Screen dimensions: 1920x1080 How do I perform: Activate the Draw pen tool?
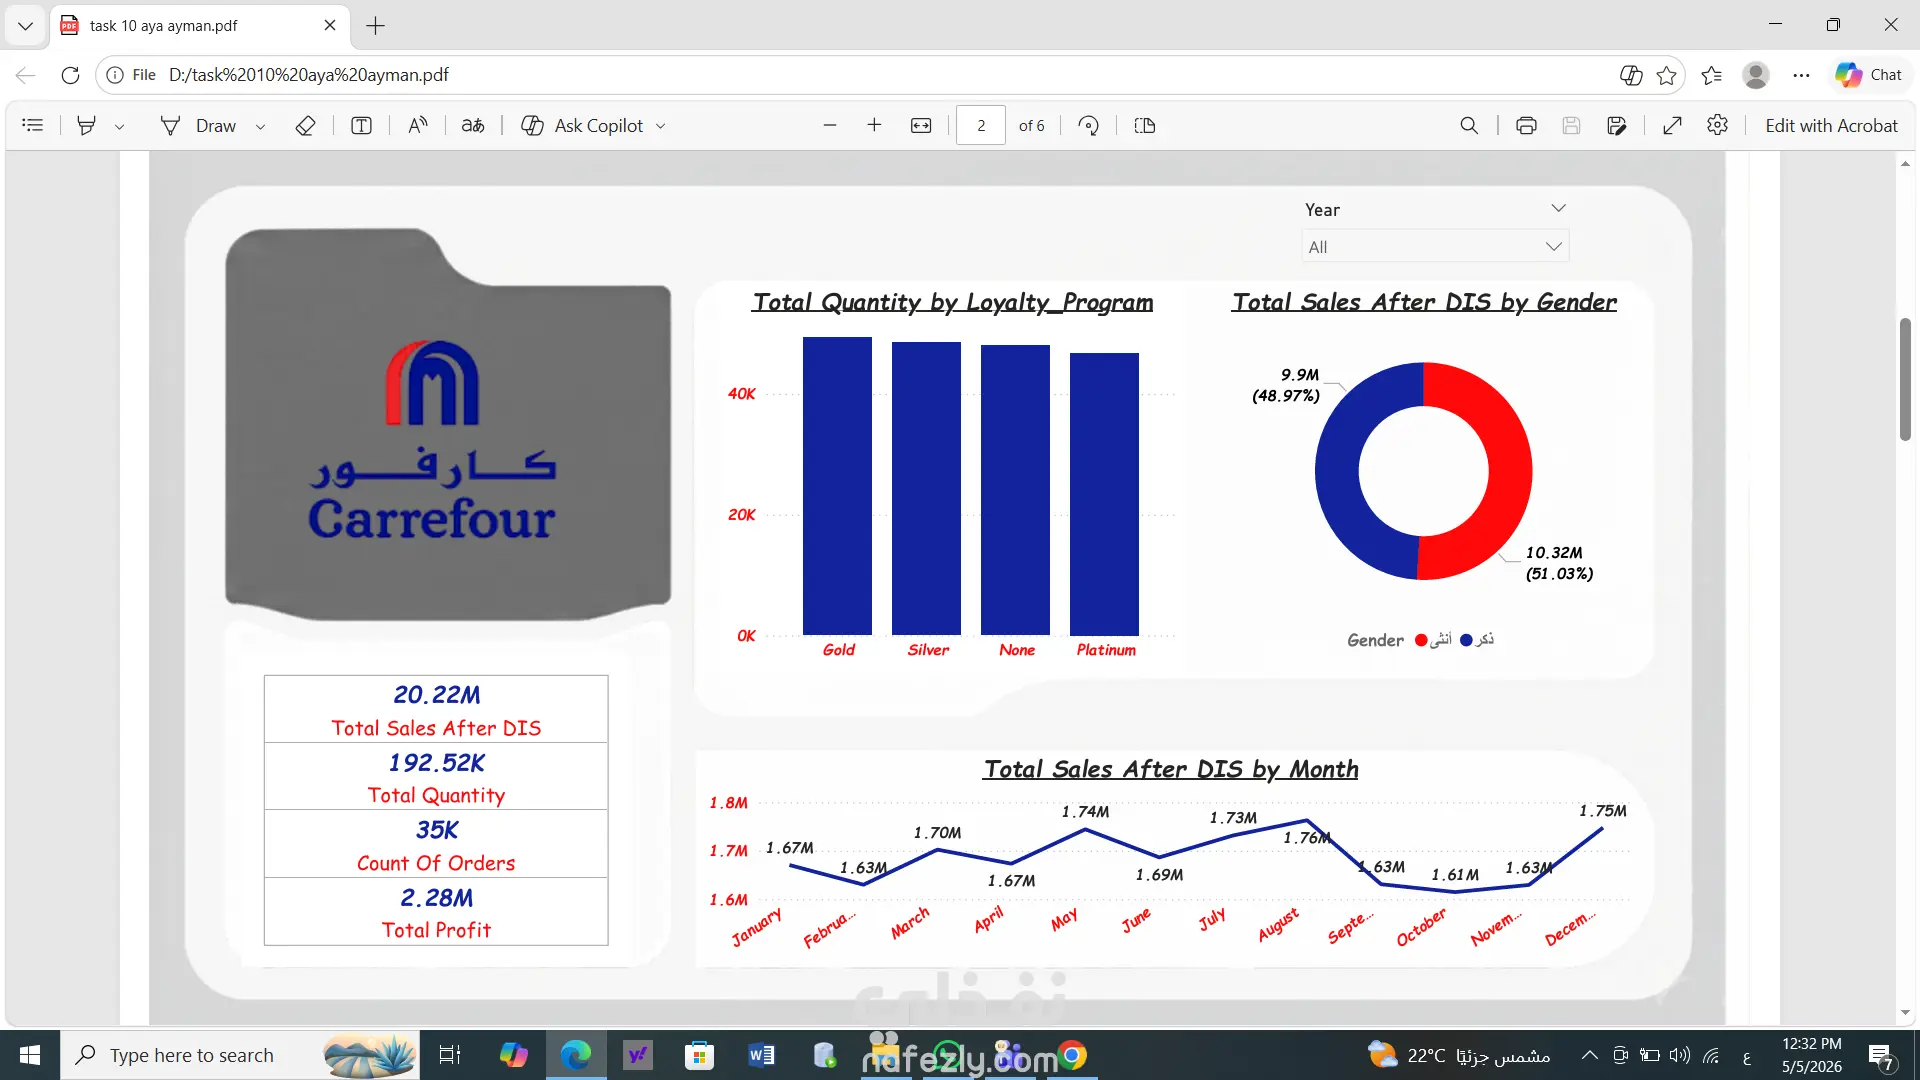pyautogui.click(x=198, y=125)
